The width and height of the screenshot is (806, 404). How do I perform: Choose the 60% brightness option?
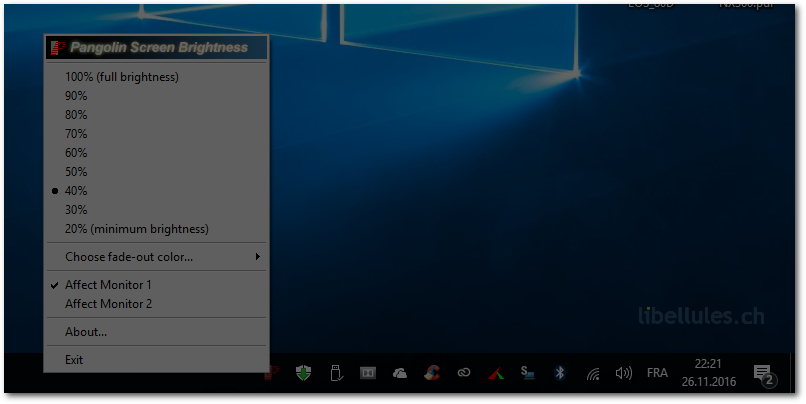coord(157,153)
